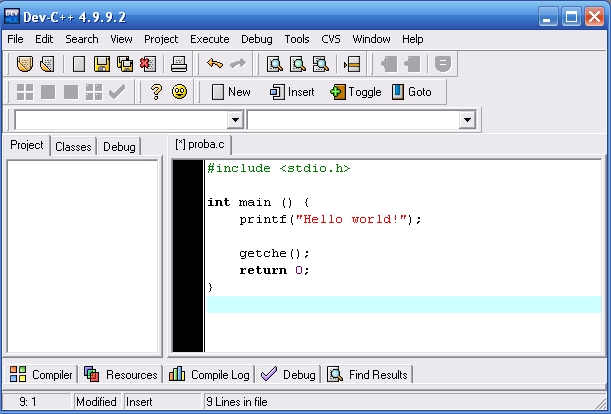
Task: Click the highlighted empty line in editor
Action: [404, 304]
